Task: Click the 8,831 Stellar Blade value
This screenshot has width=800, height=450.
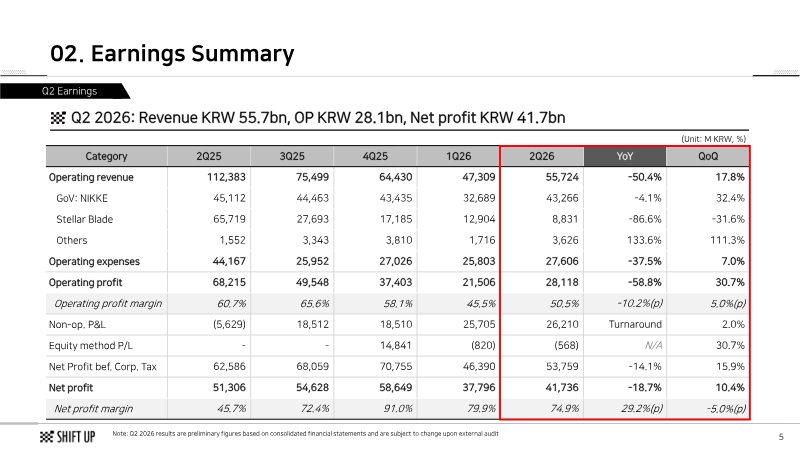Action: pyautogui.click(x=565, y=219)
